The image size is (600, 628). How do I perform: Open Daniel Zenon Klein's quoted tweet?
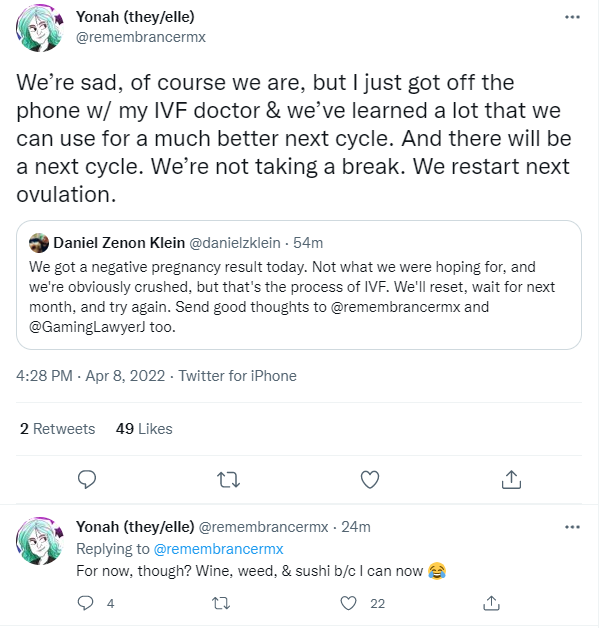tap(299, 285)
